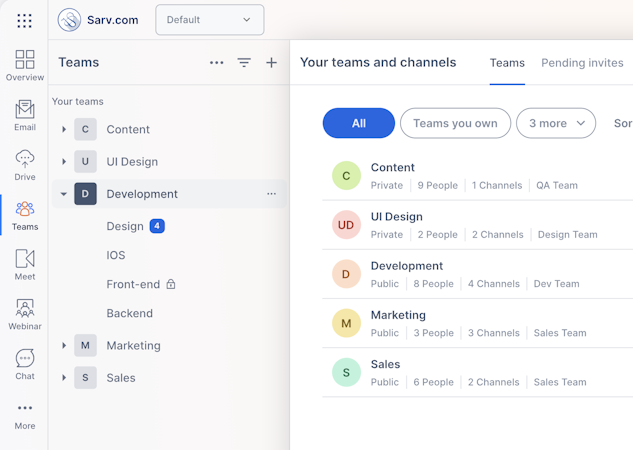Screen dimensions: 633x450
Task: Select the All filter pill
Action: pos(358,123)
